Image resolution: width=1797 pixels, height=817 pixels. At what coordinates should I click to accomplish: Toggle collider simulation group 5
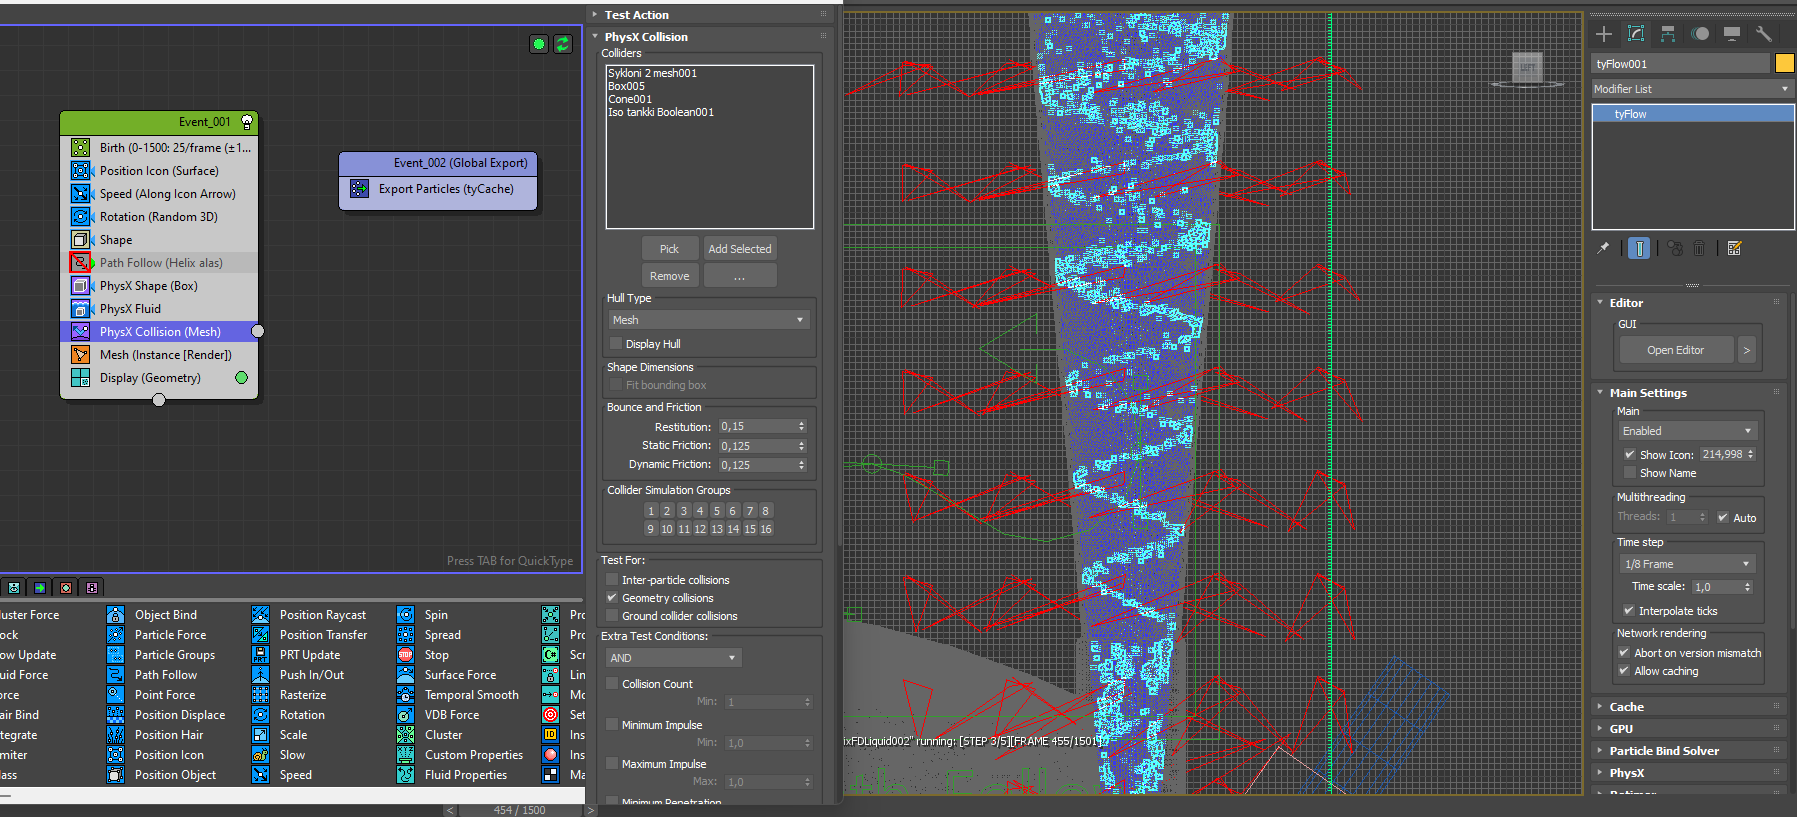click(x=716, y=511)
